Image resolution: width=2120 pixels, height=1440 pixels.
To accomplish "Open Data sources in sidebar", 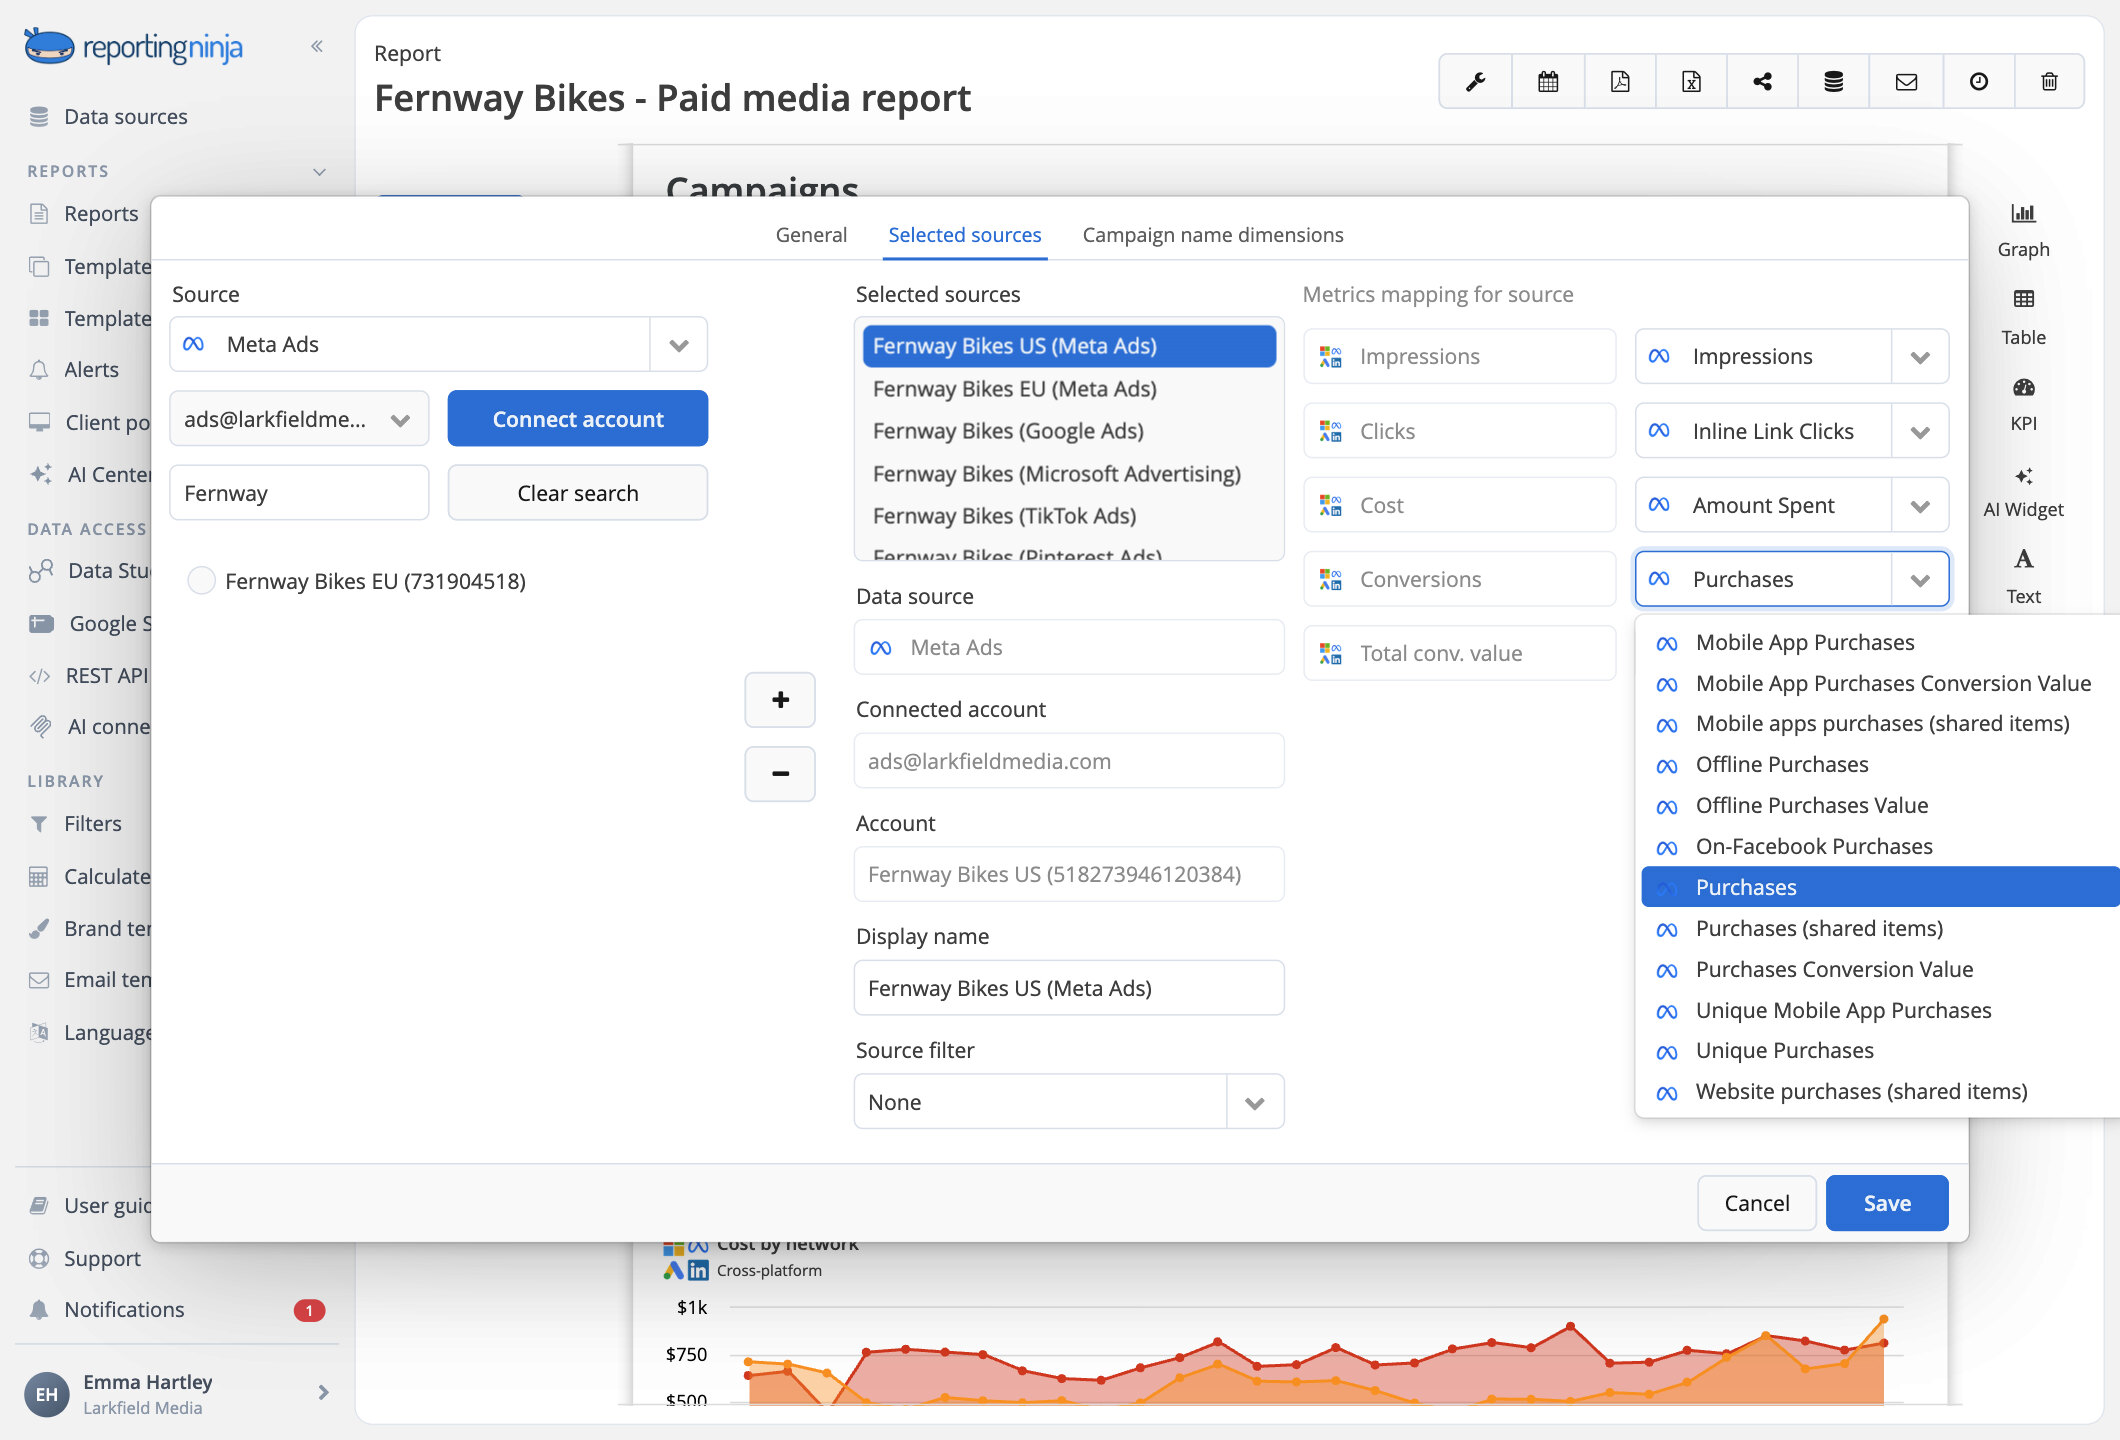I will click(x=109, y=116).
